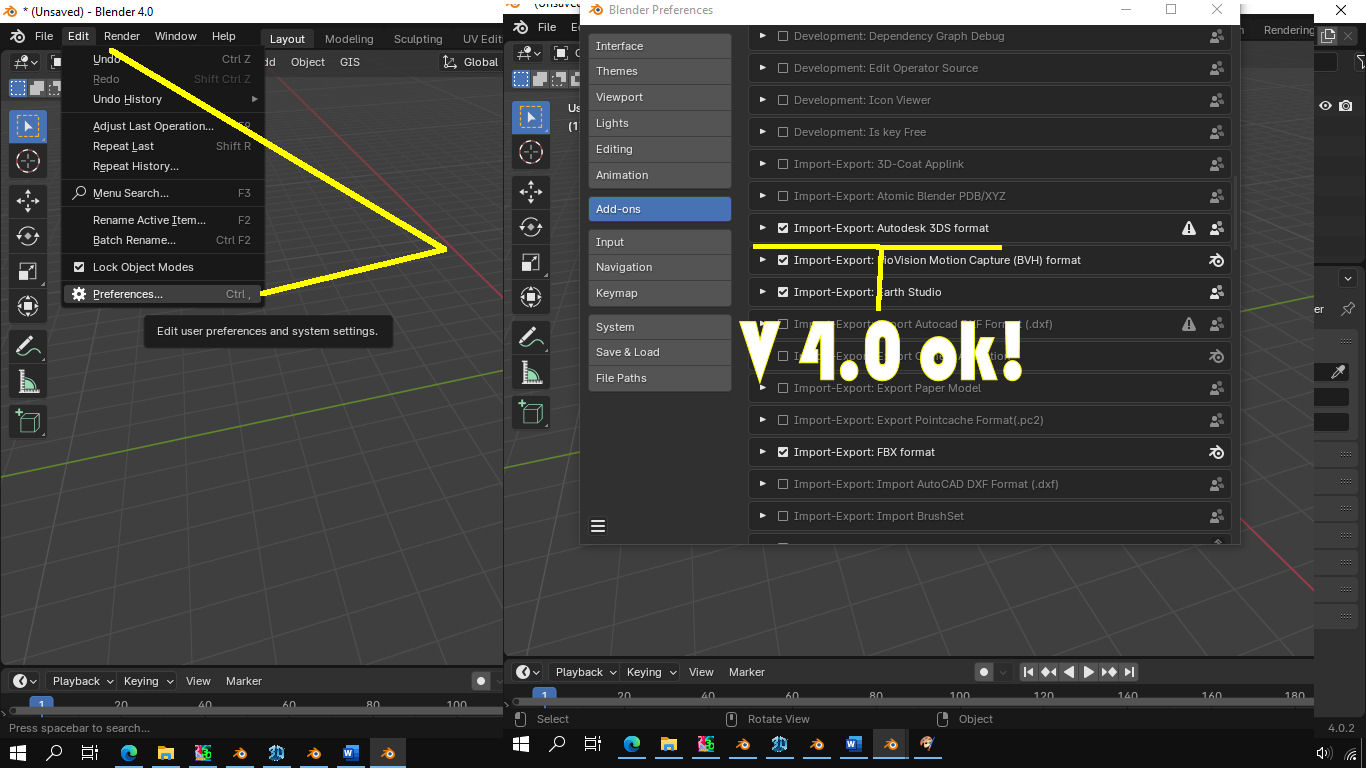1366x768 pixels.
Task: Click the volume icon in the system tray
Action: (x=1324, y=753)
